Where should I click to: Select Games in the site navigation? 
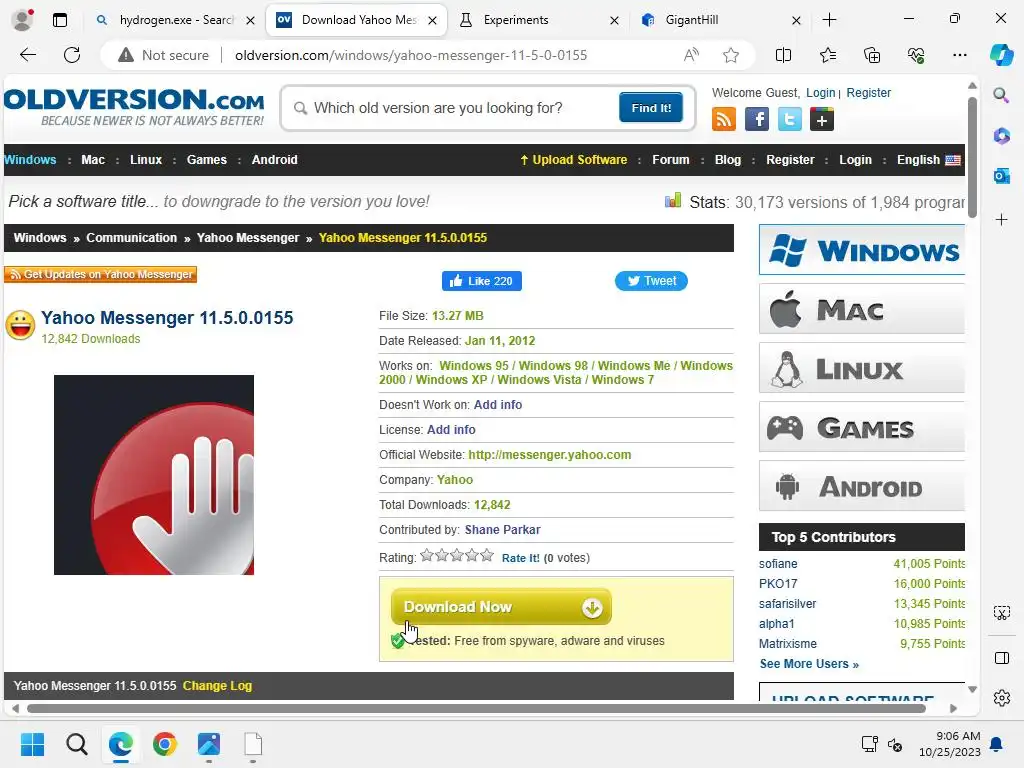(x=206, y=160)
